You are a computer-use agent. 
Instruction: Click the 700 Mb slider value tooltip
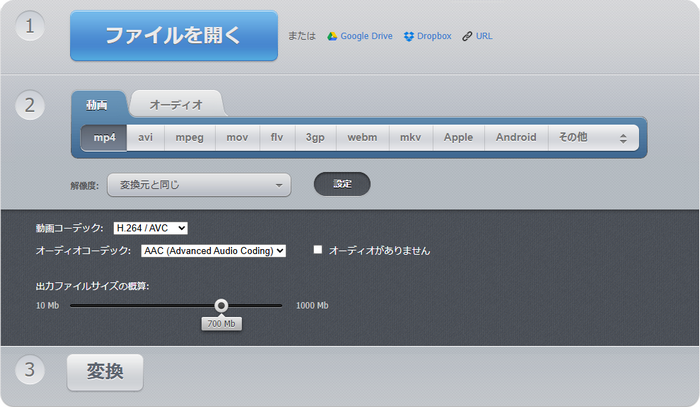coord(221,324)
